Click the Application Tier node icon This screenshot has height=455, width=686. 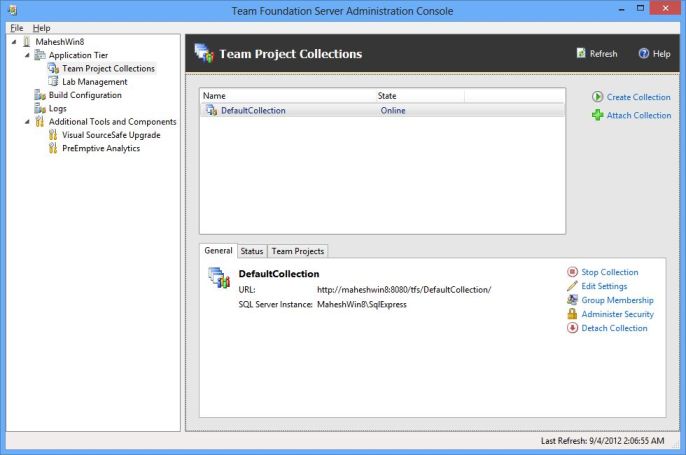[x=40, y=55]
